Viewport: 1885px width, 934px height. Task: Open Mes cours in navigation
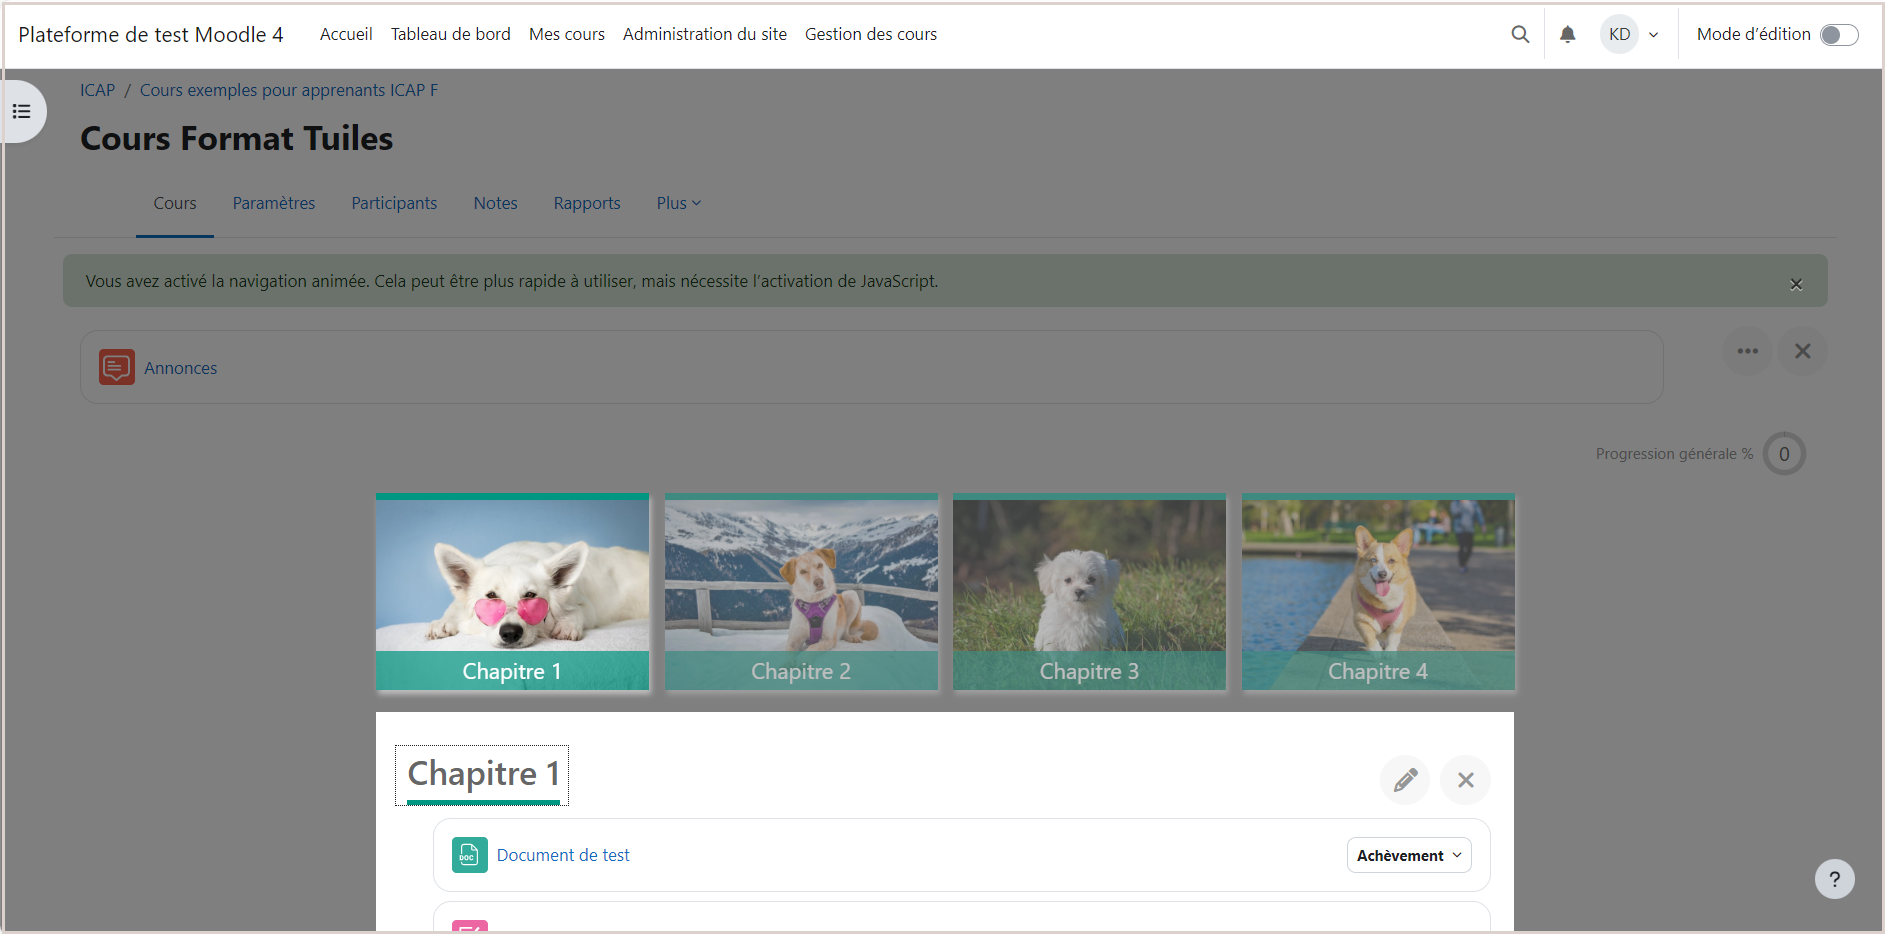(x=567, y=34)
